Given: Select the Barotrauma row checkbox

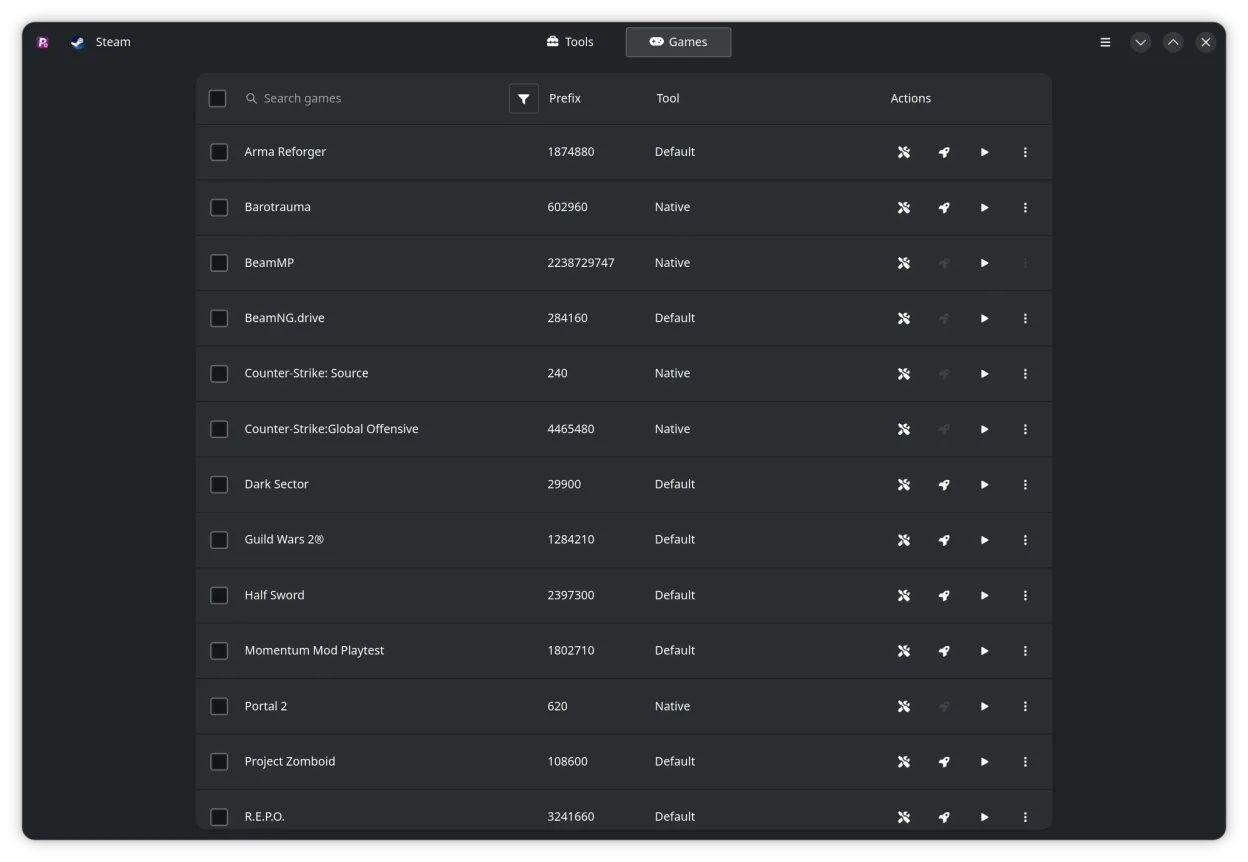Looking at the screenshot, I should (x=219, y=207).
